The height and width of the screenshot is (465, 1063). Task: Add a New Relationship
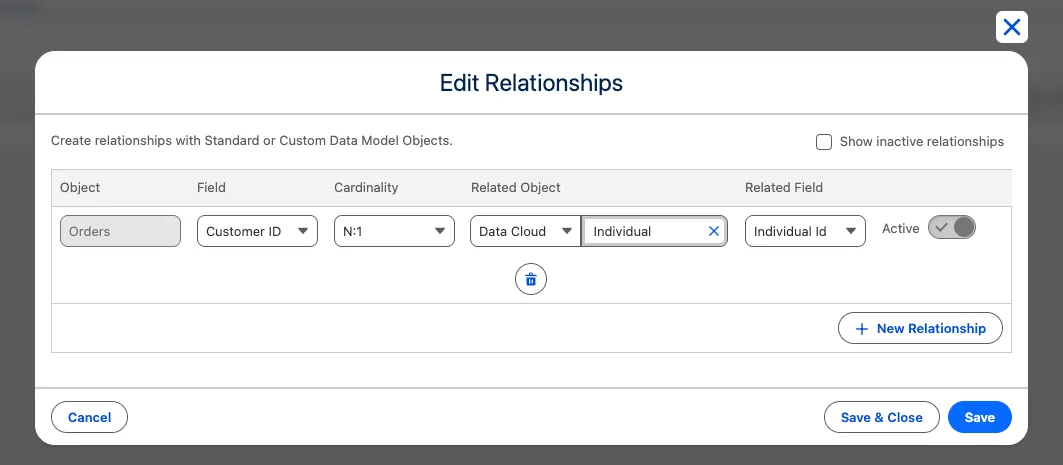(920, 328)
